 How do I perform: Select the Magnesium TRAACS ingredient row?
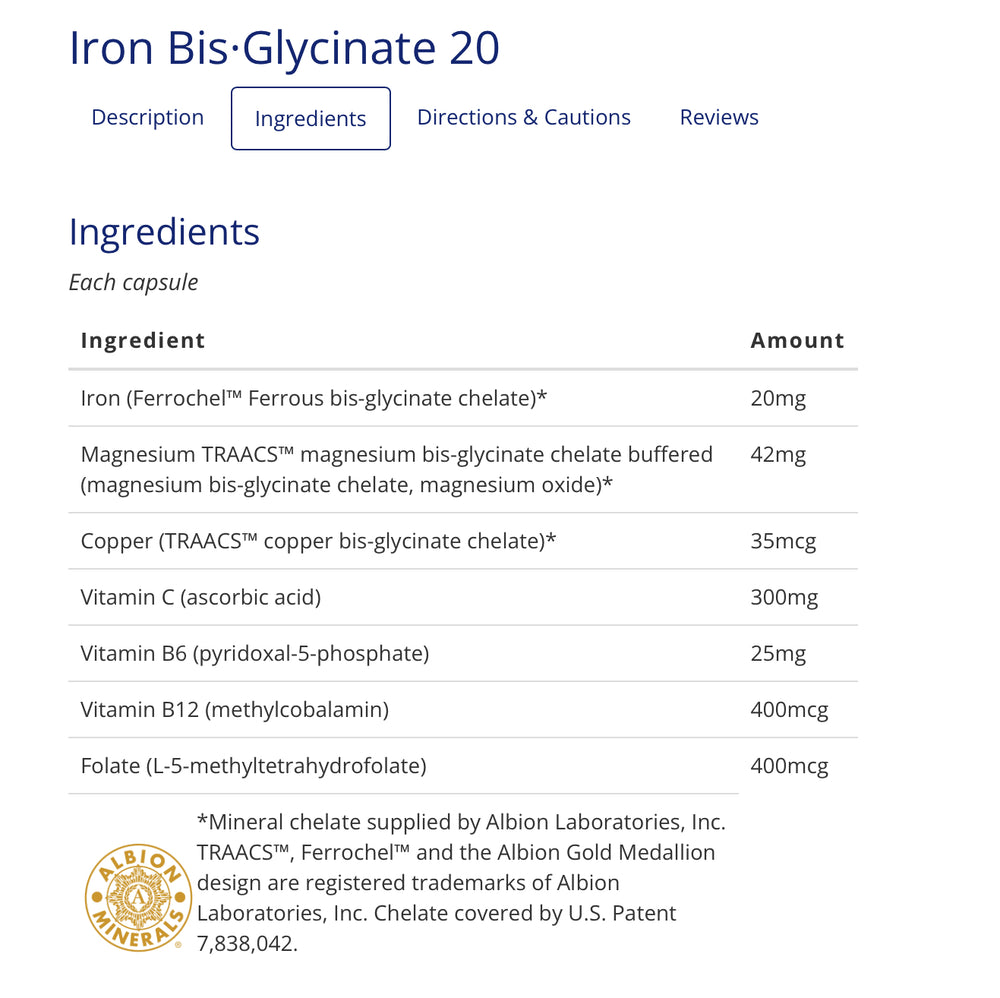(463, 470)
